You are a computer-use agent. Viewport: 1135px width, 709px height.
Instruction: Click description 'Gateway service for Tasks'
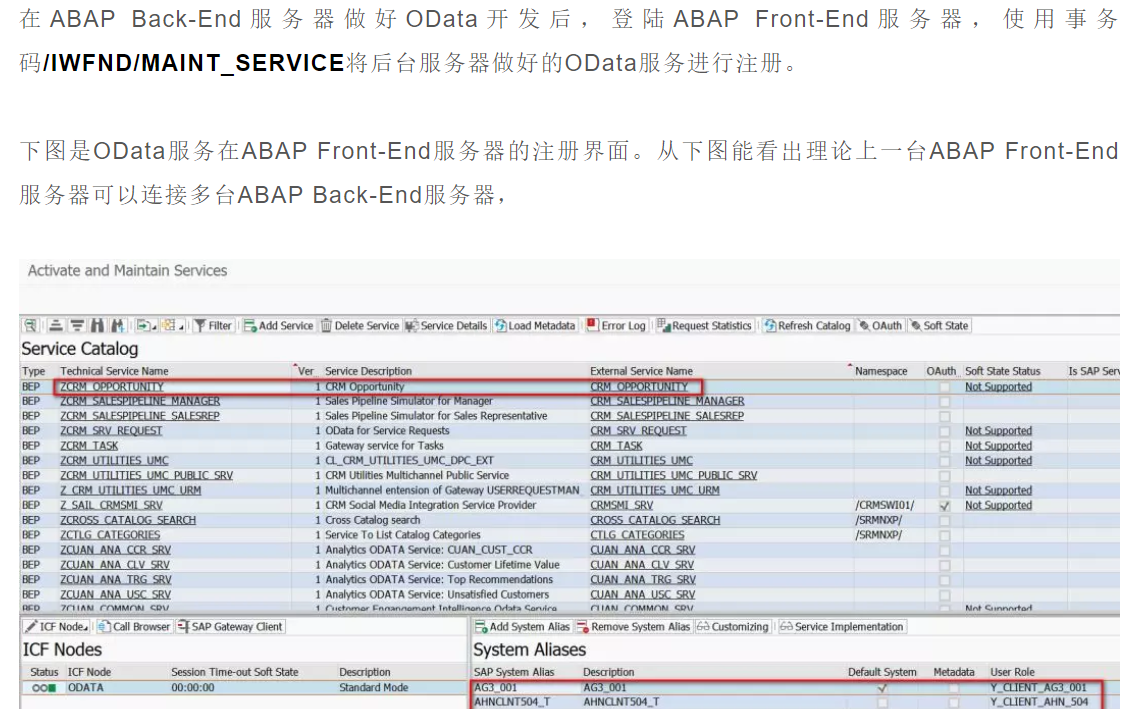[x=384, y=445]
